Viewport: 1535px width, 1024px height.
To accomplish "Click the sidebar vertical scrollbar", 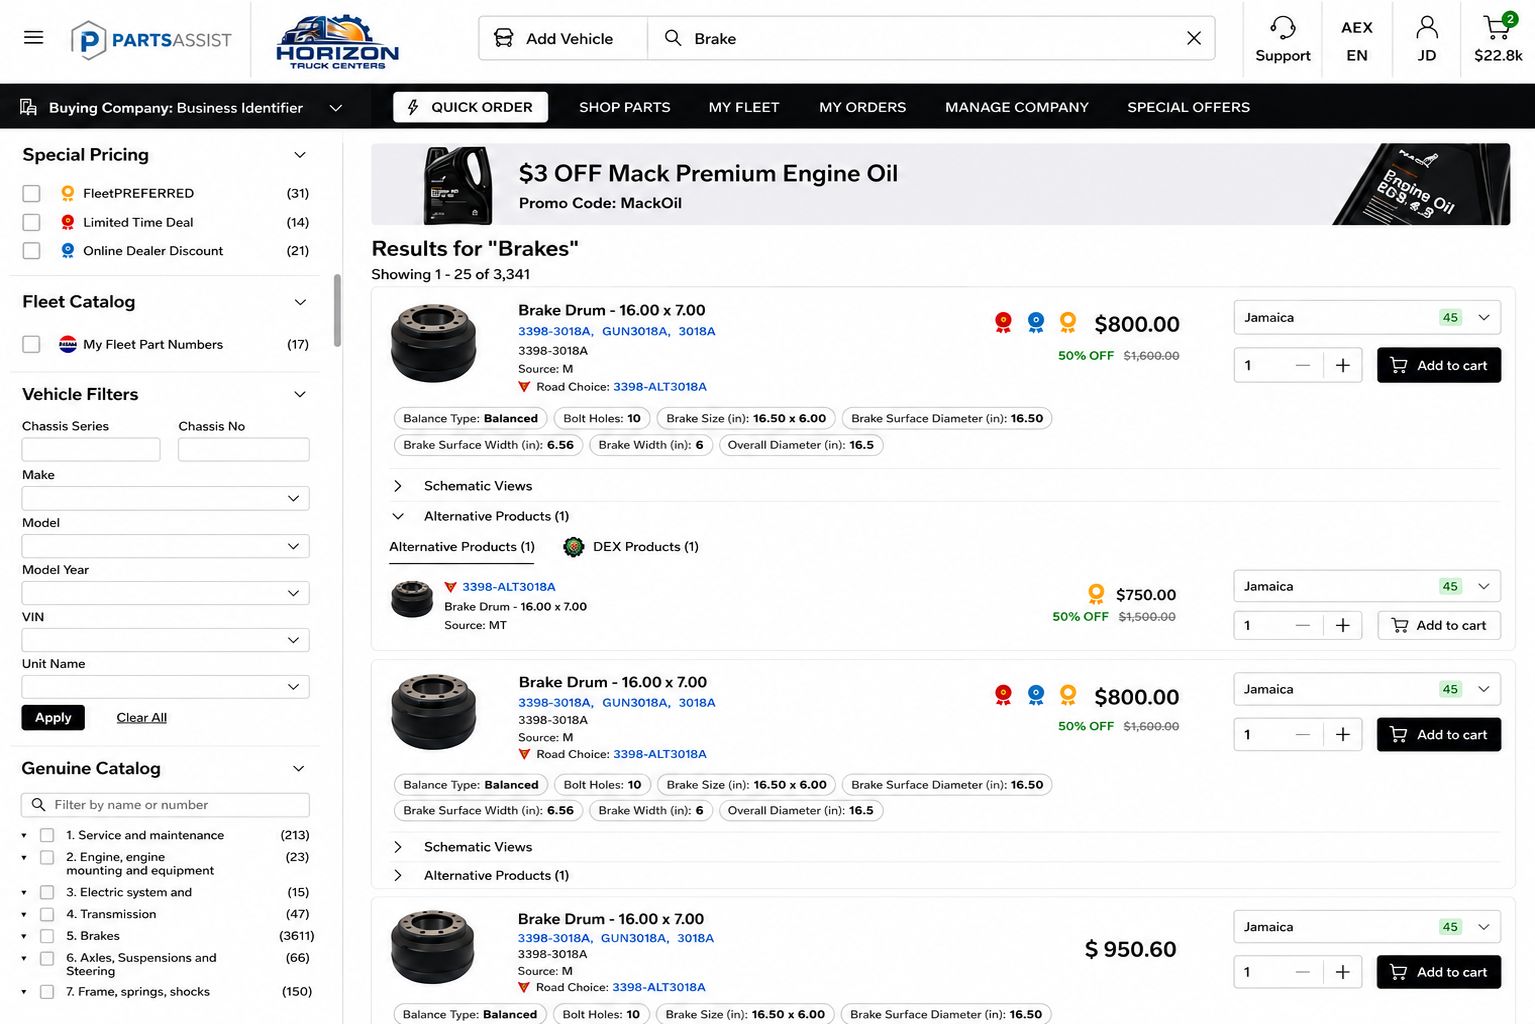I will [x=337, y=310].
